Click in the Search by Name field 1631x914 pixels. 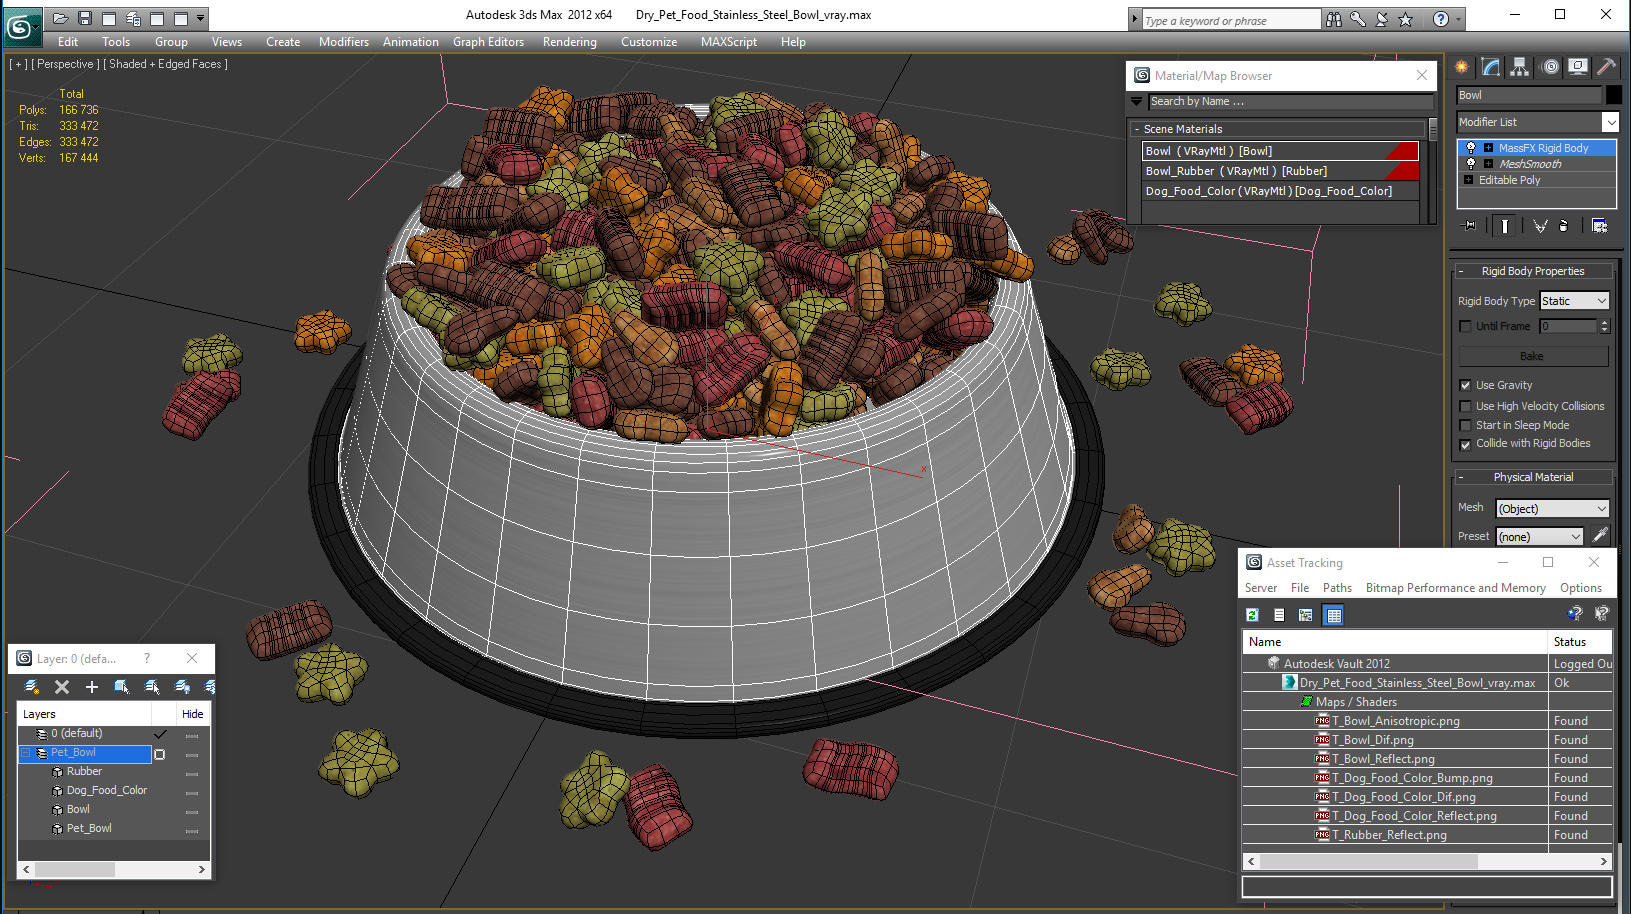click(1290, 101)
